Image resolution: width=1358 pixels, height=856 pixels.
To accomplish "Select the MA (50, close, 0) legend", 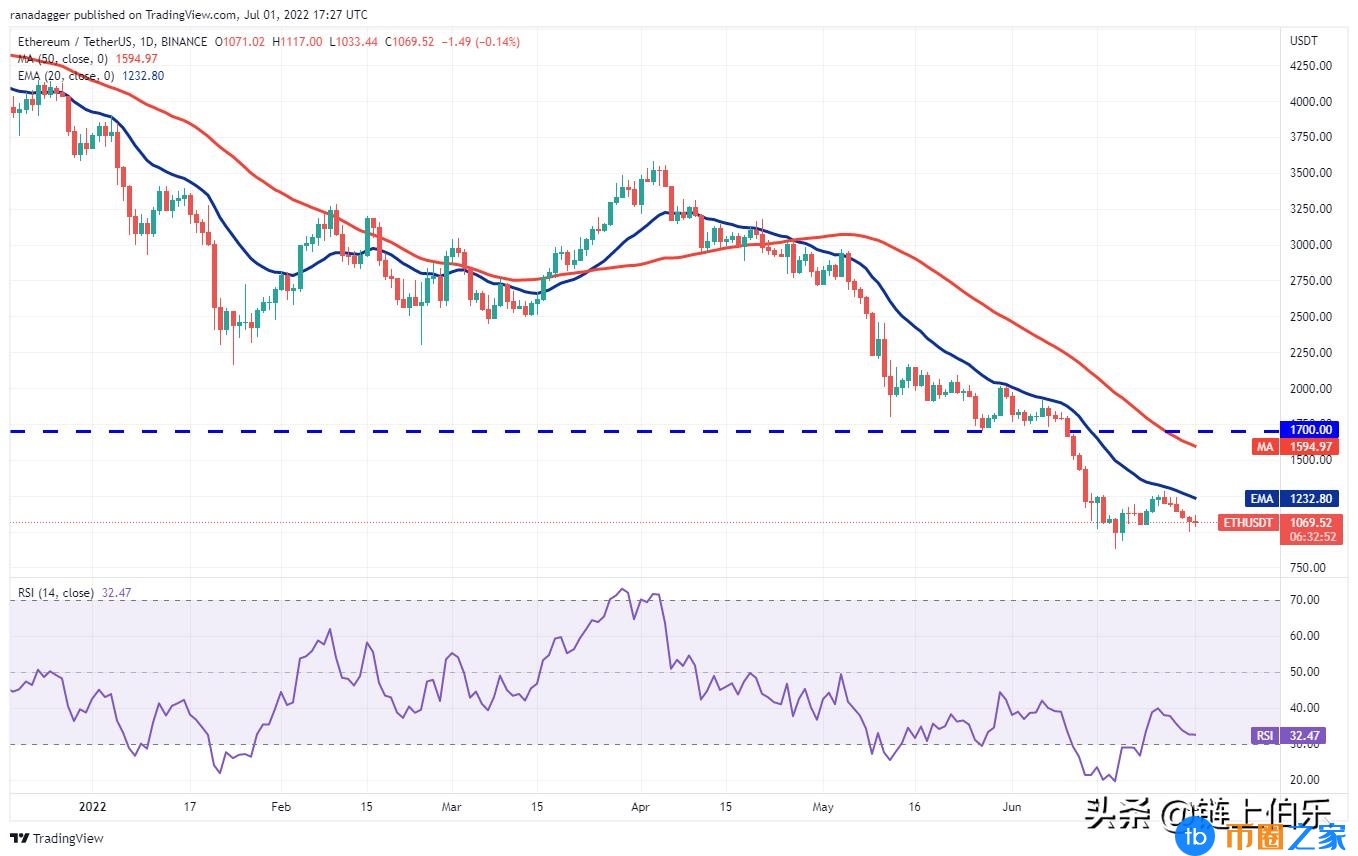I will (60, 58).
